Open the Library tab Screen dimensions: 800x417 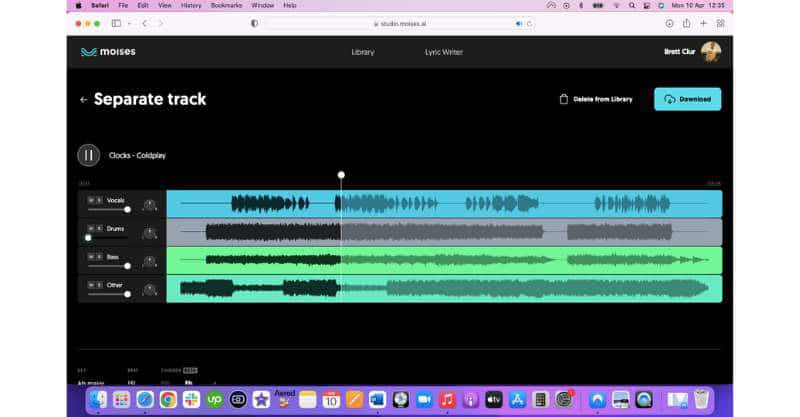tap(363, 52)
